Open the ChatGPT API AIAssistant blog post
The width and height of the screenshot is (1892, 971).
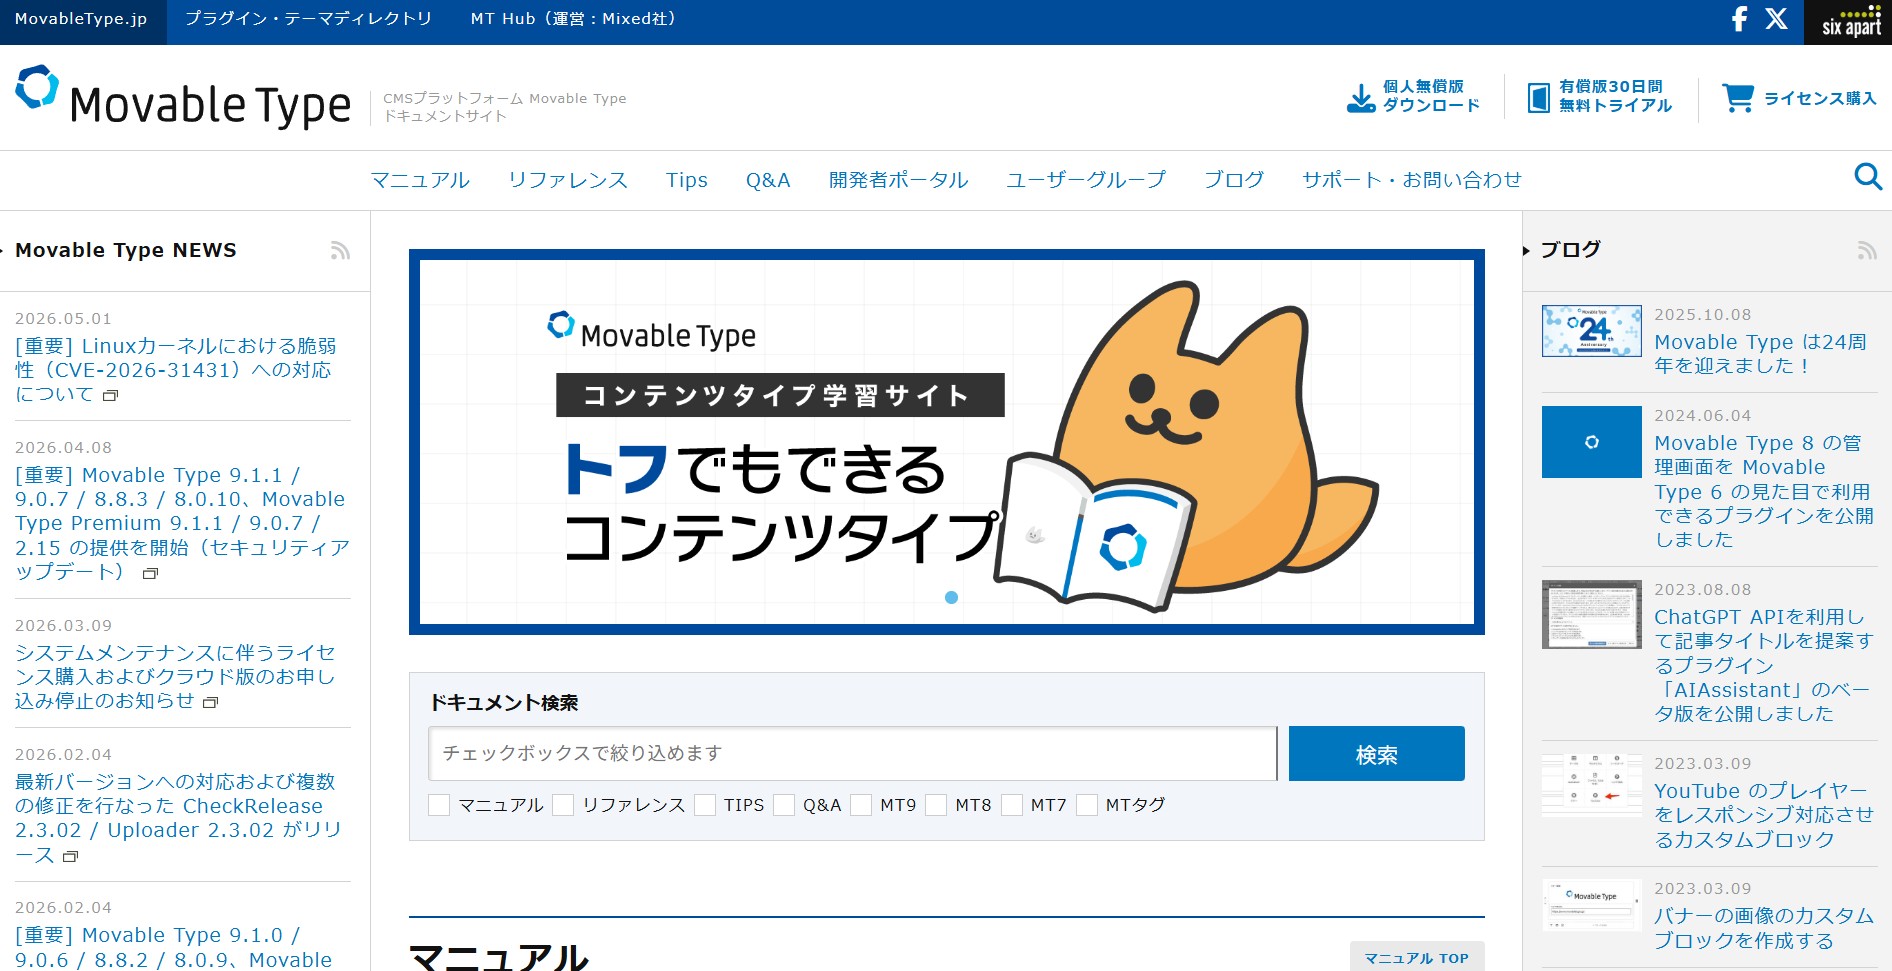coord(1764,665)
